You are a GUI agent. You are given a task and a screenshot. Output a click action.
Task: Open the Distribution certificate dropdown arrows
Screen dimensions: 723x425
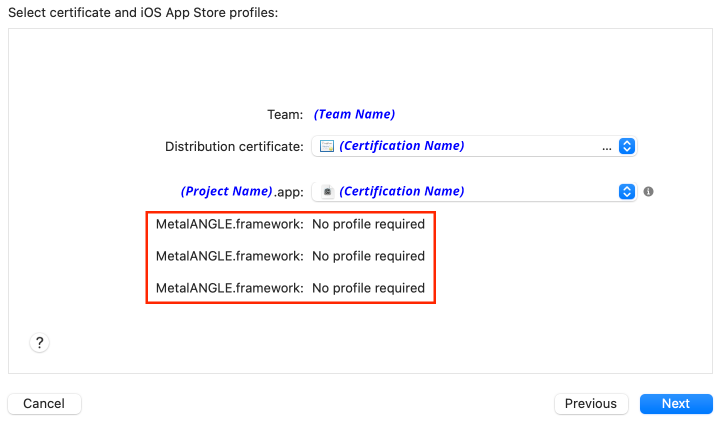click(x=627, y=146)
